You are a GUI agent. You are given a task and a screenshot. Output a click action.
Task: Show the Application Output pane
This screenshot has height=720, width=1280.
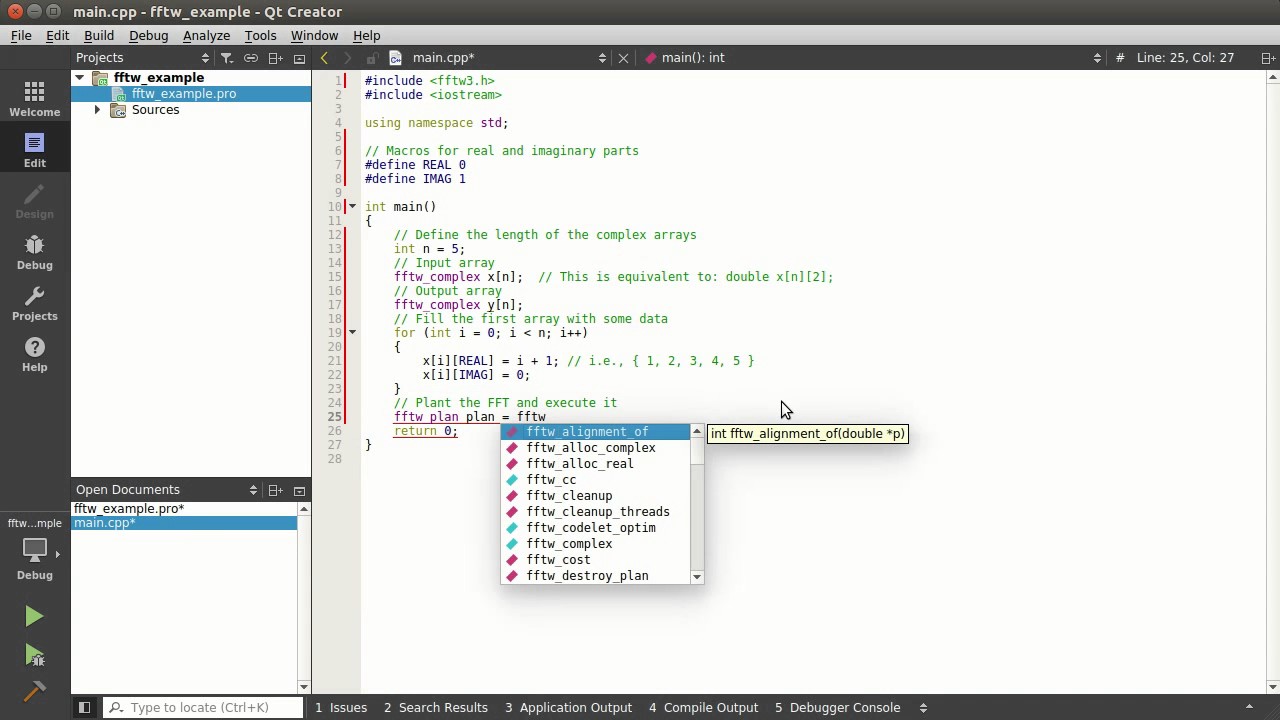click(x=568, y=708)
